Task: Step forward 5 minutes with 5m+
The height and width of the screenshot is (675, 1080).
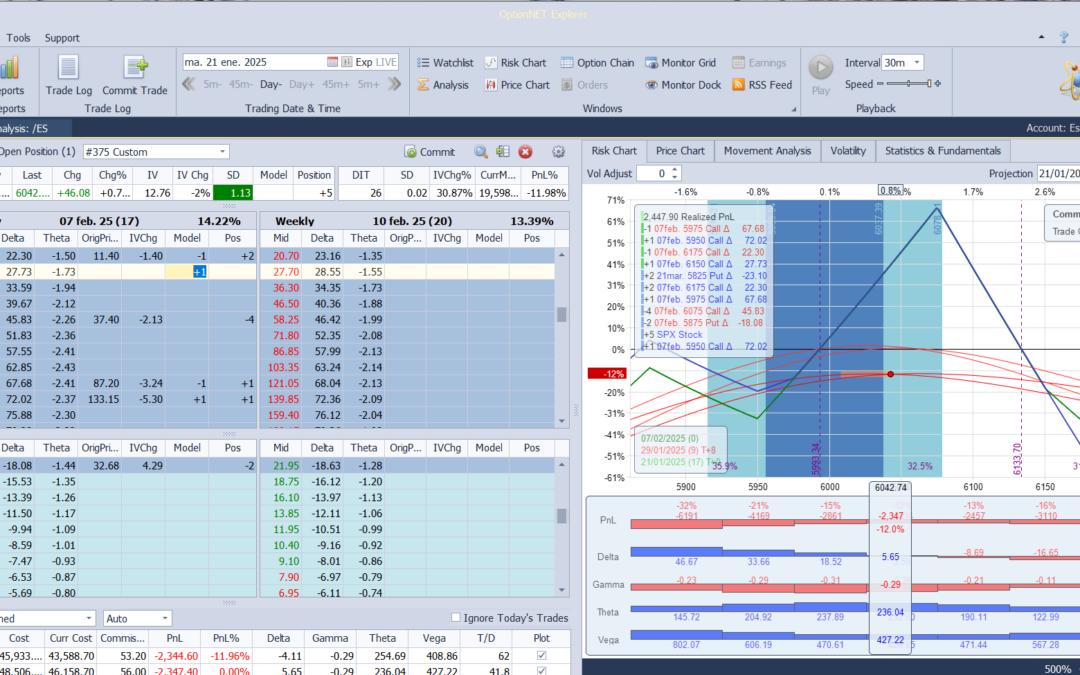Action: click(368, 84)
